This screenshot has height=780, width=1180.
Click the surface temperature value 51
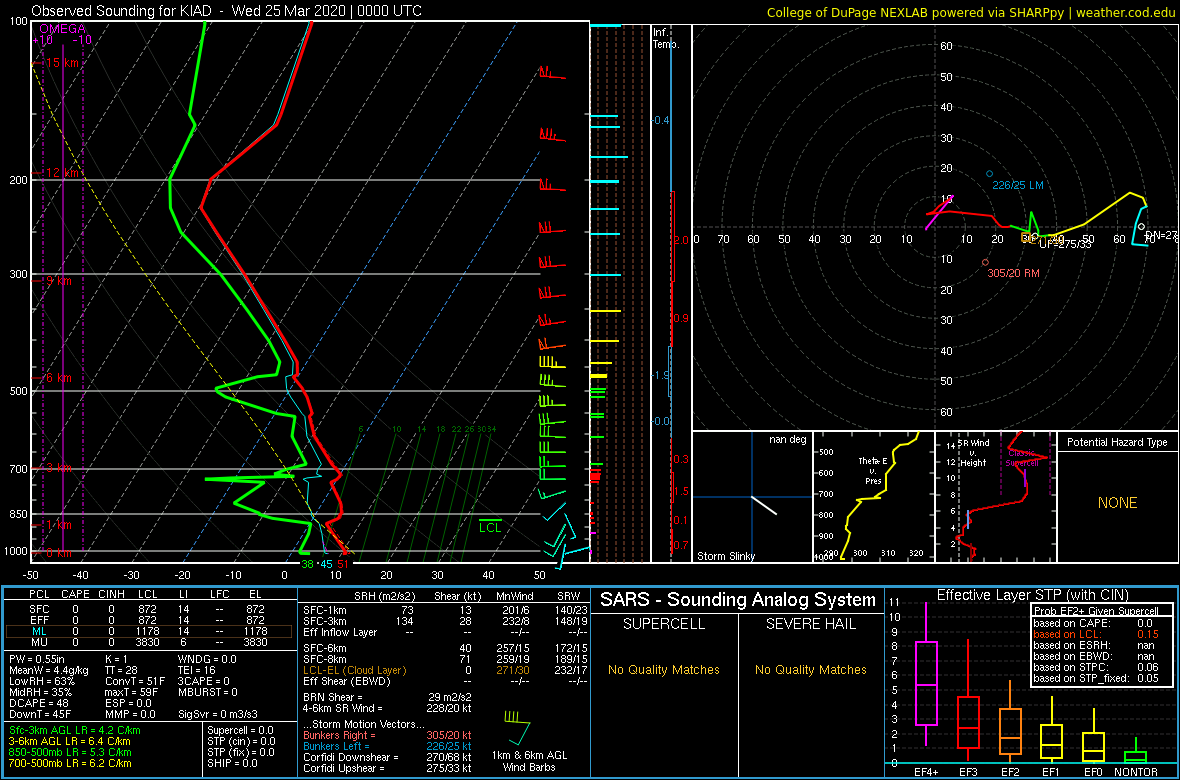[x=342, y=563]
